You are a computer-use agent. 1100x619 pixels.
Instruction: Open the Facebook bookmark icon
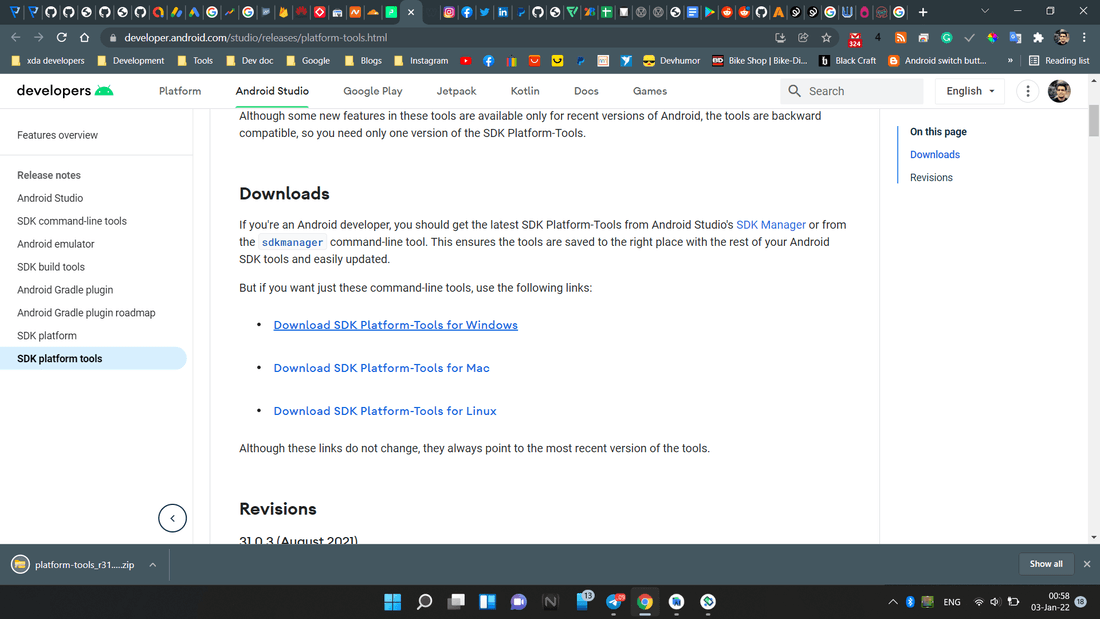(488, 61)
